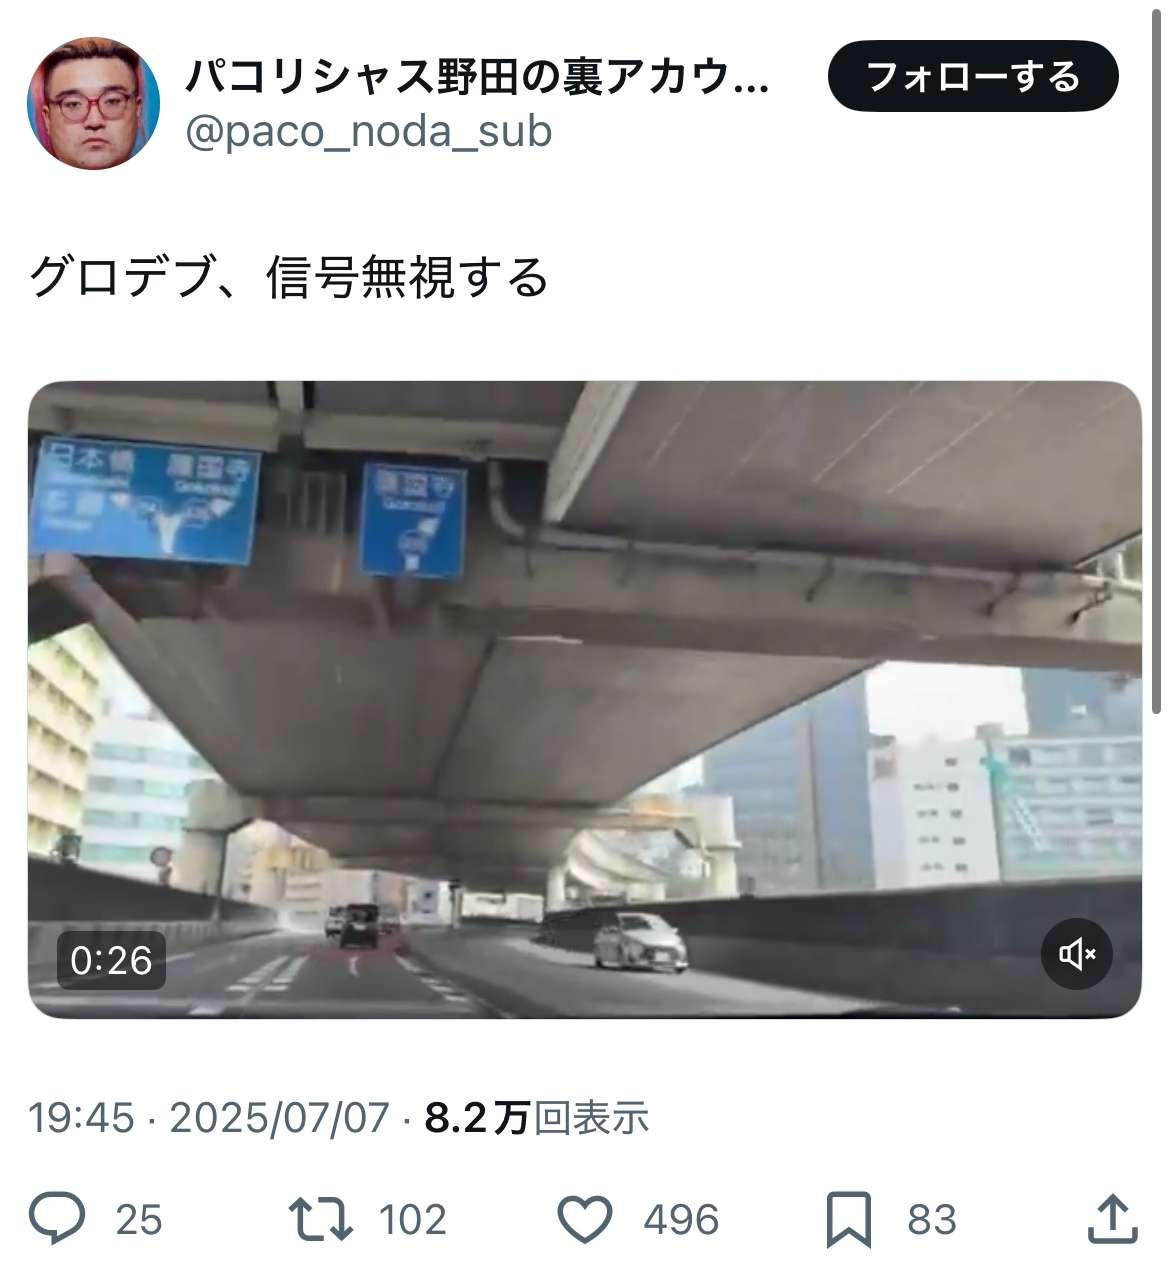Image resolution: width=1170 pixels, height=1276 pixels.
Task: Open the reply speech bubble icon
Action: coord(58,1220)
